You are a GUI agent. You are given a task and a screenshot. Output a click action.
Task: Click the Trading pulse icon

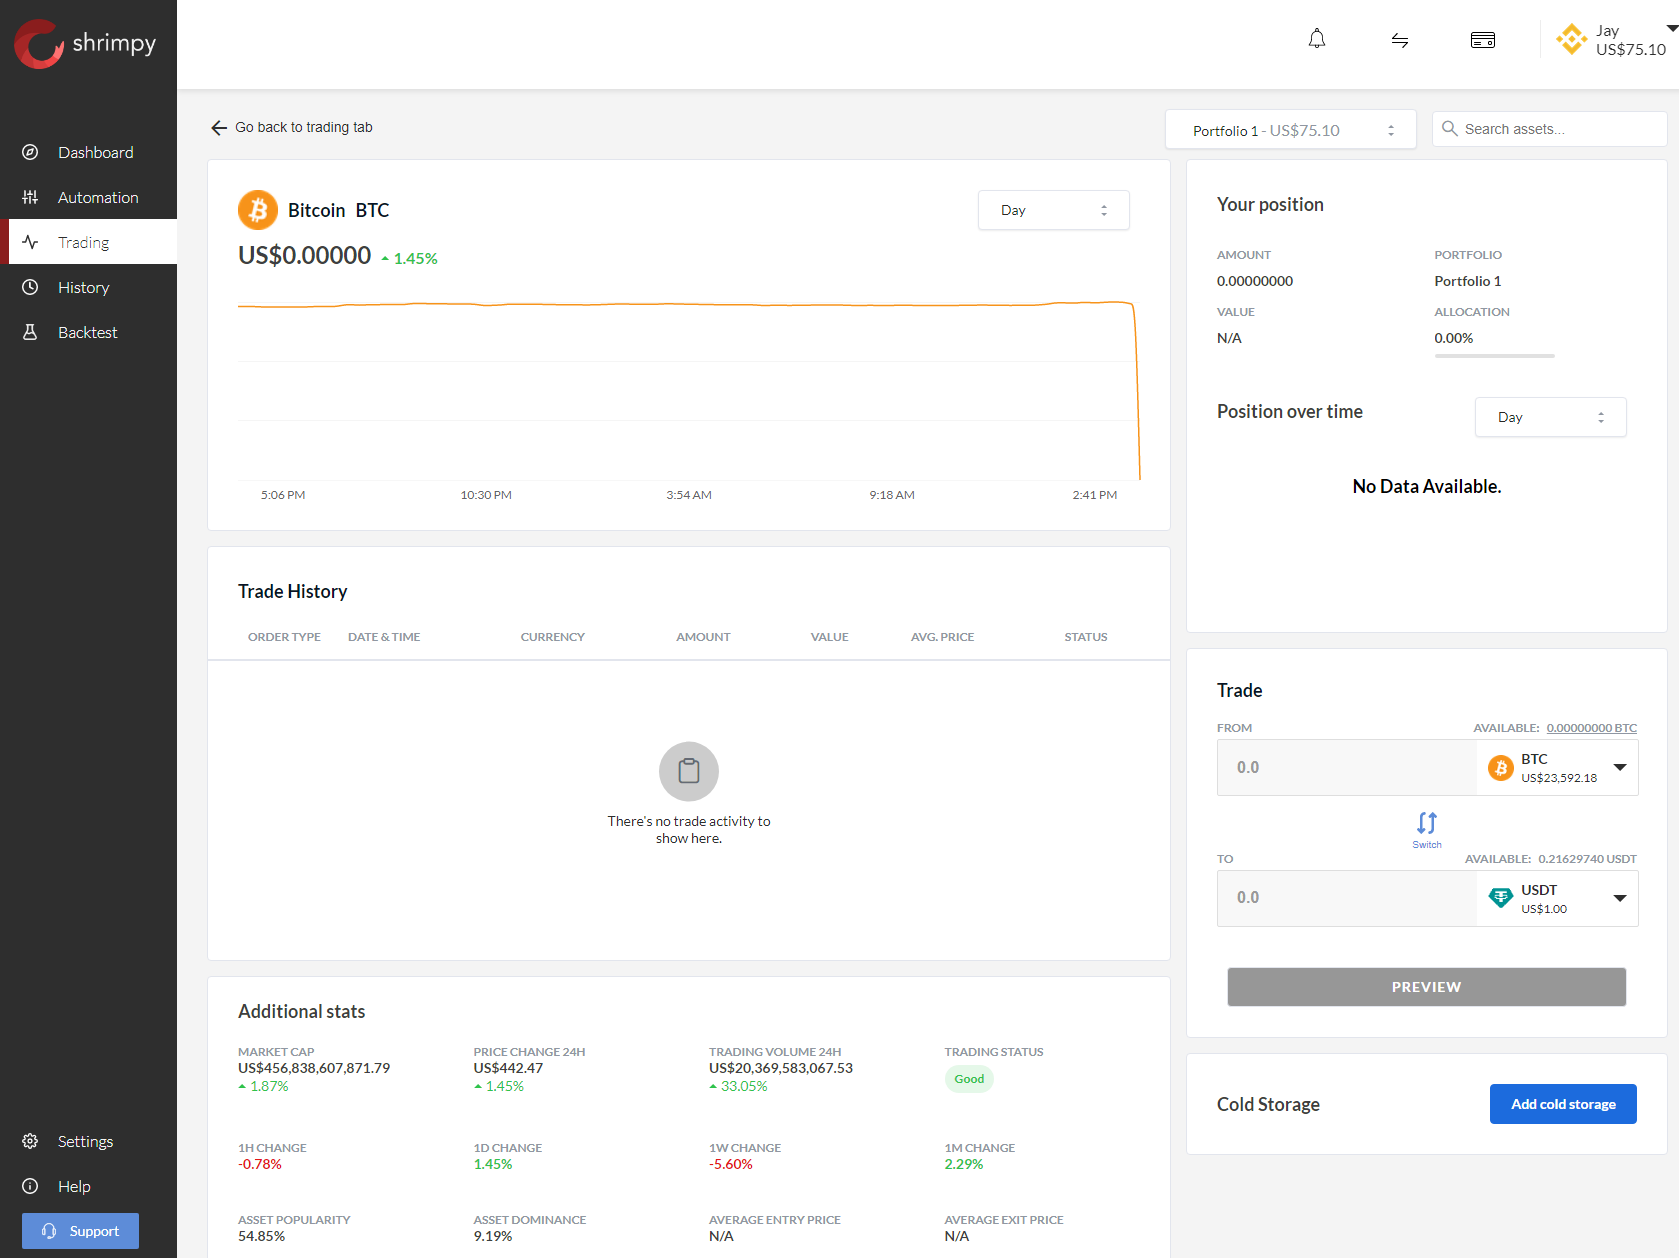click(30, 242)
